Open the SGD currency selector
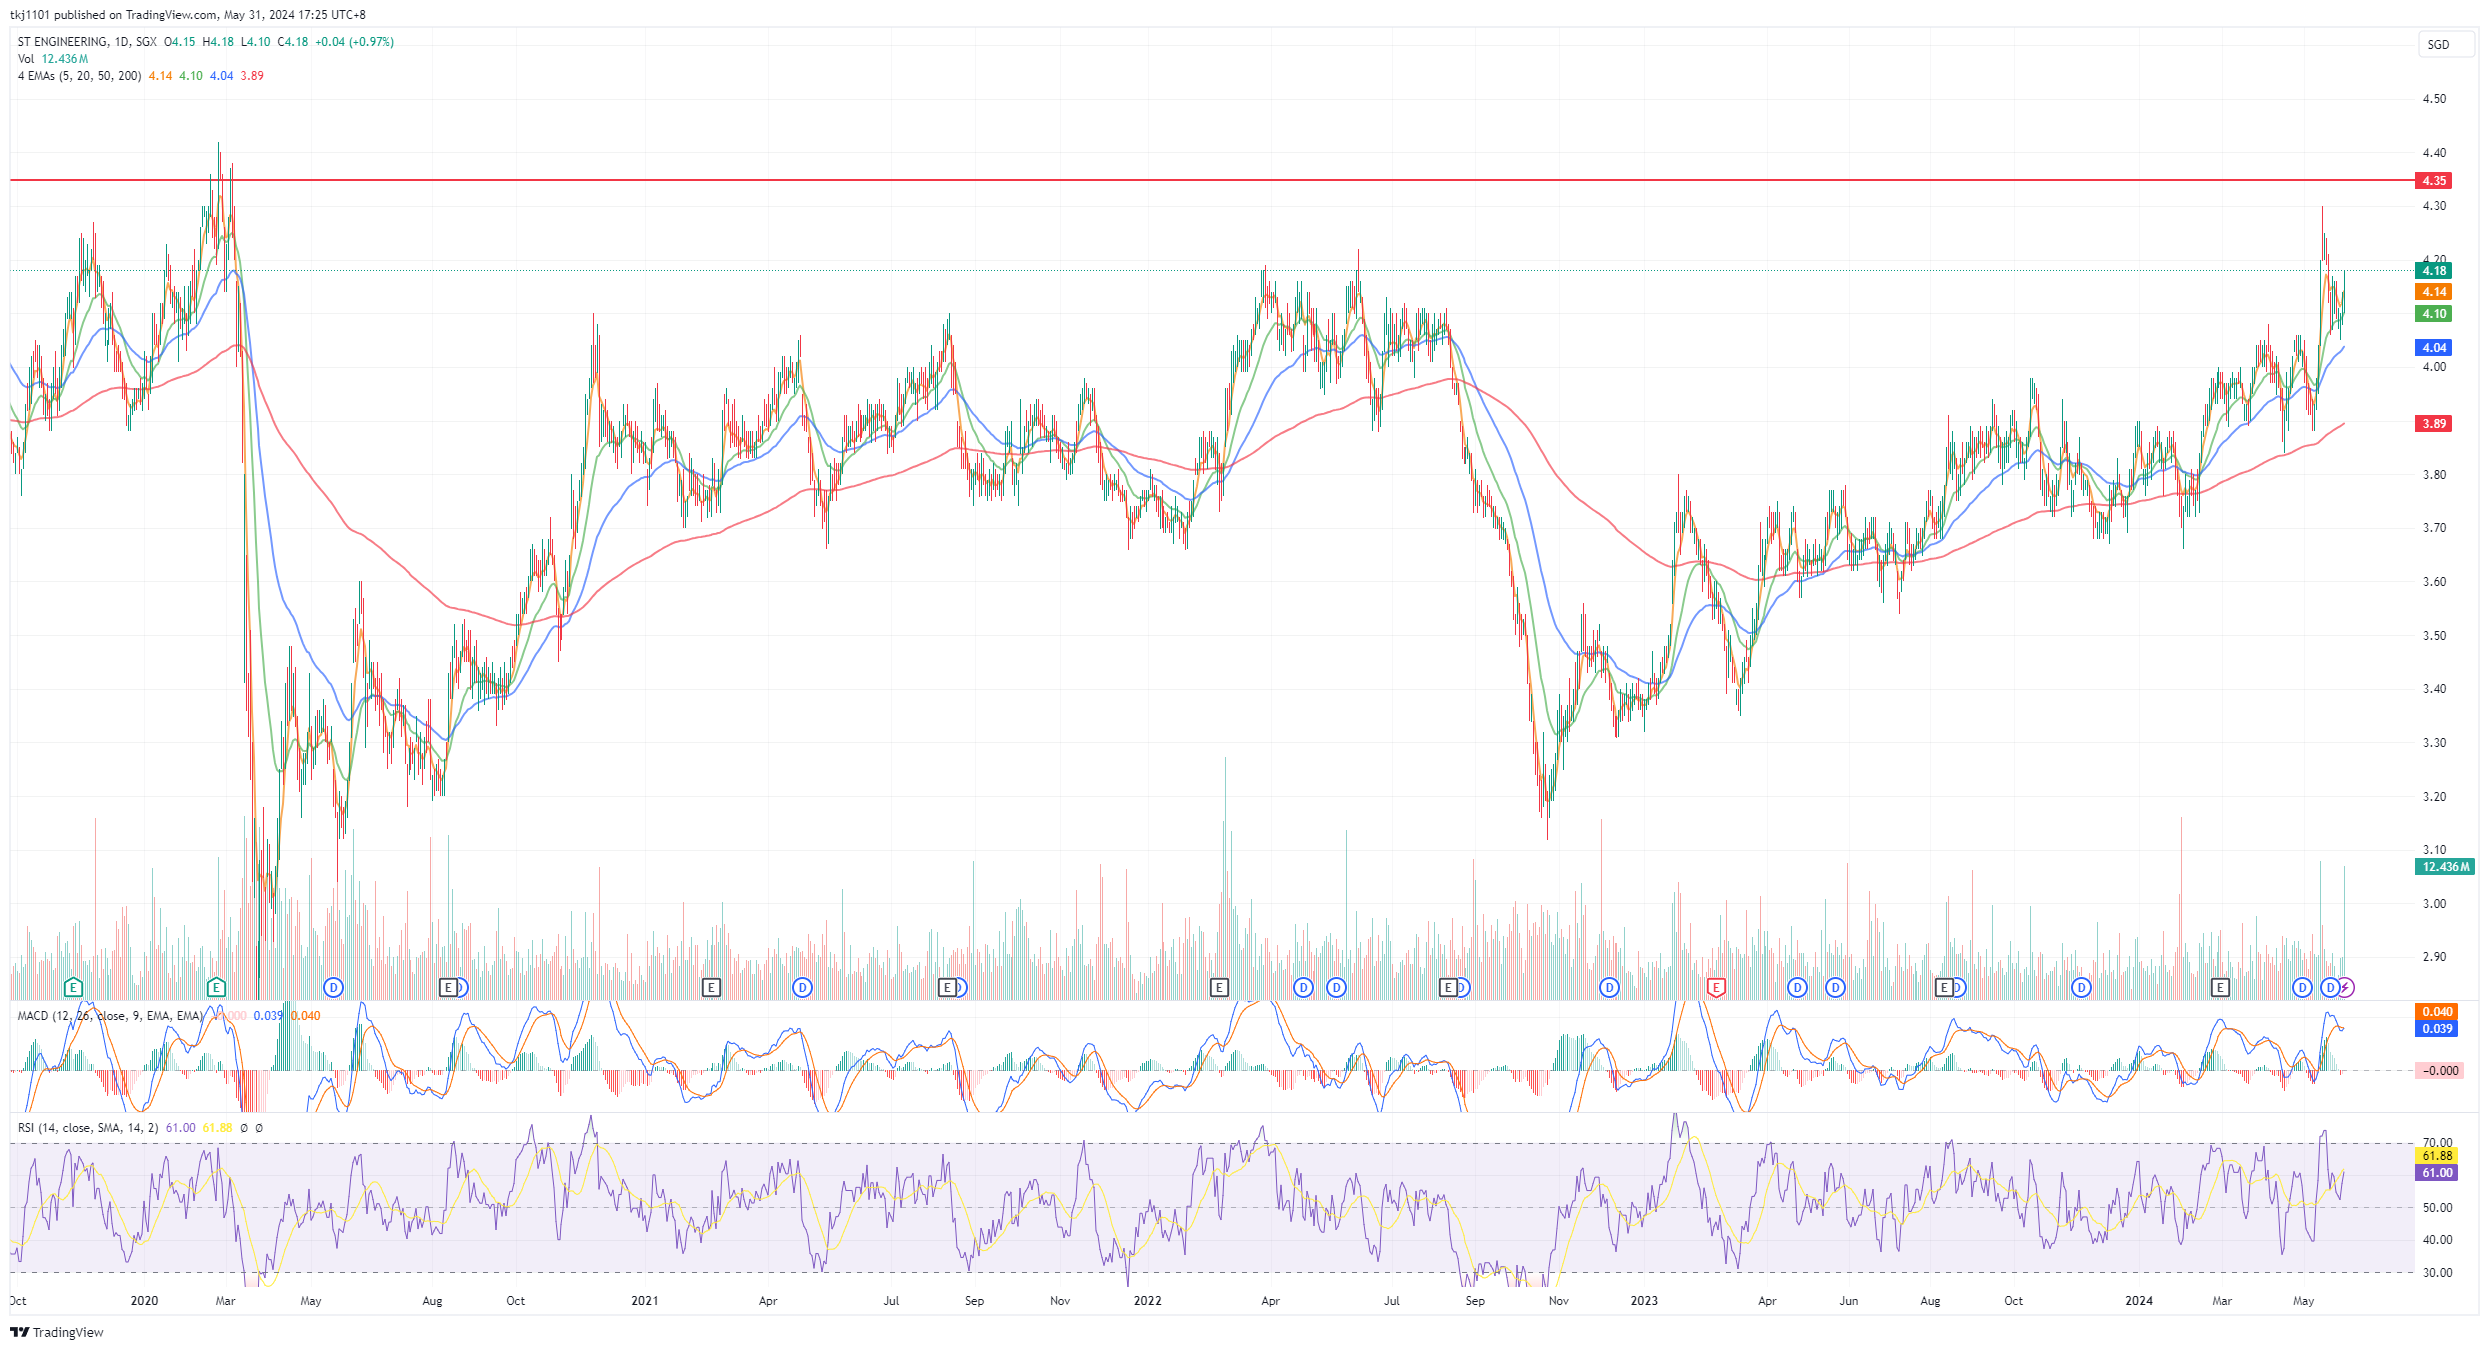Screen dimensions: 2489x1350 click(2445, 44)
